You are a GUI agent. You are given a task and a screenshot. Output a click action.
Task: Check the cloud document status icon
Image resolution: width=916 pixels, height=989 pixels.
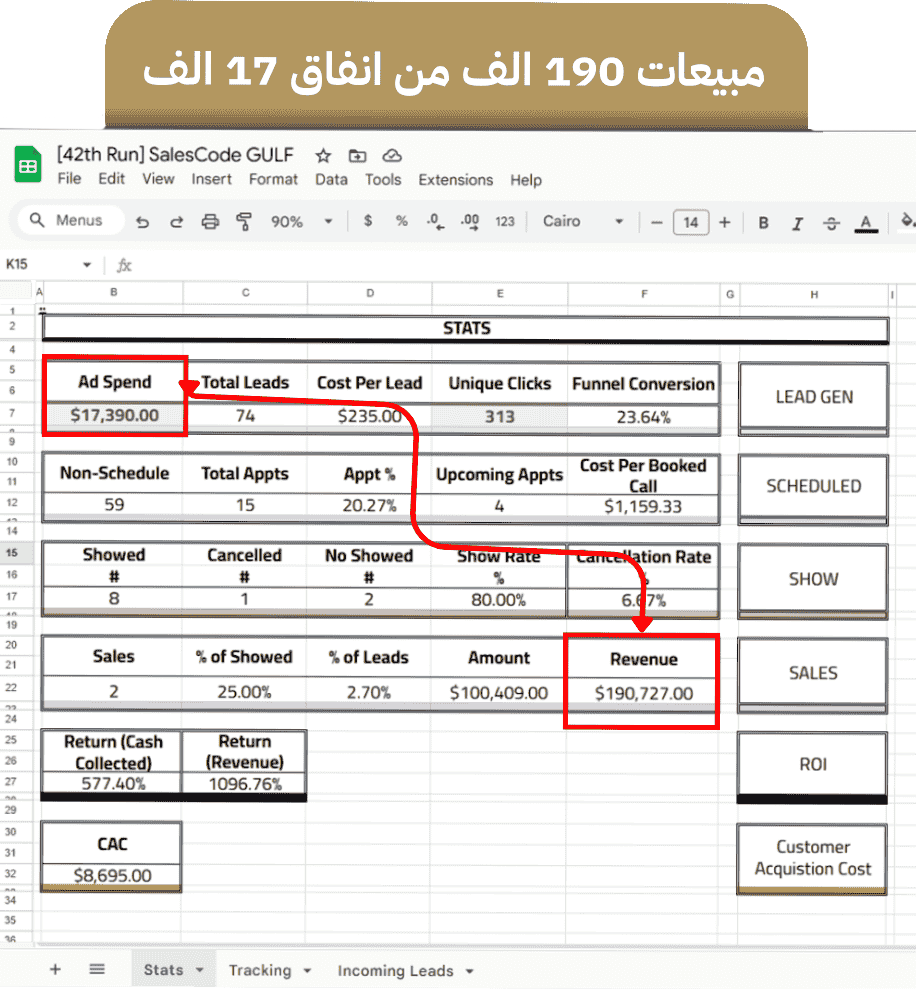(x=392, y=156)
